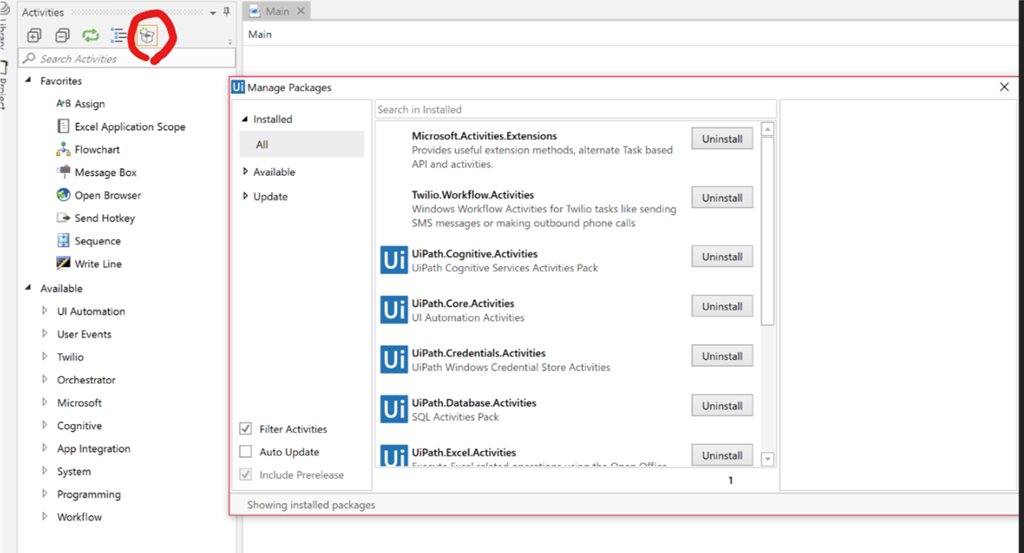The width and height of the screenshot is (1024, 553).
Task: Click the Open Browser globe icon
Action: [x=63, y=195]
